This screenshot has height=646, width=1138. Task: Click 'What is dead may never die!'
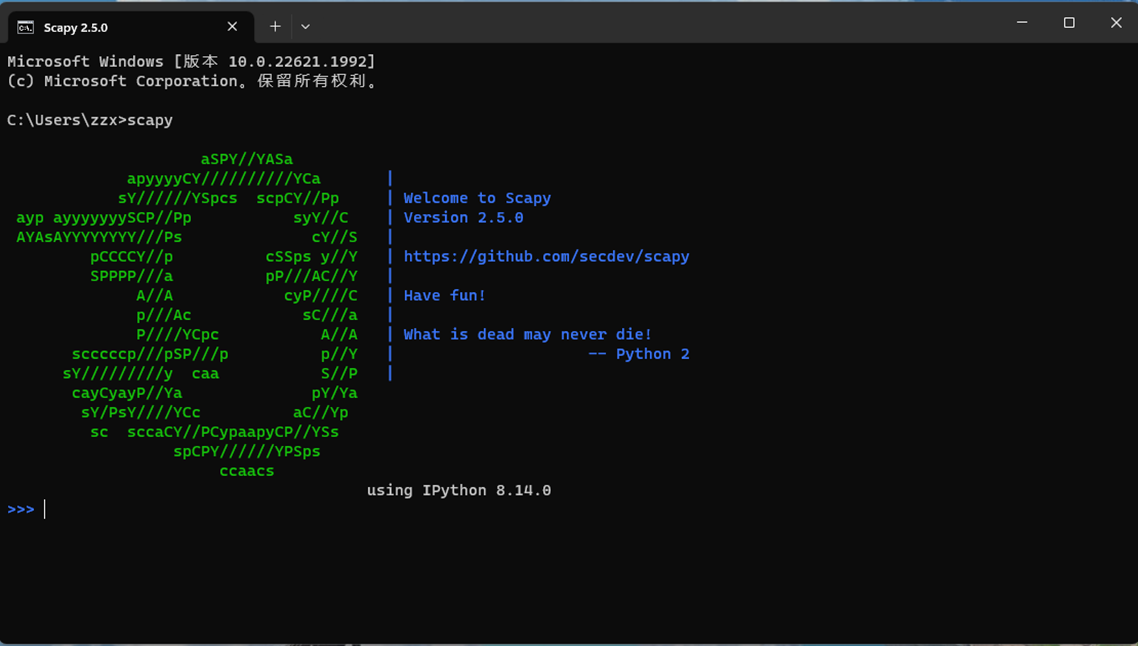click(528, 335)
